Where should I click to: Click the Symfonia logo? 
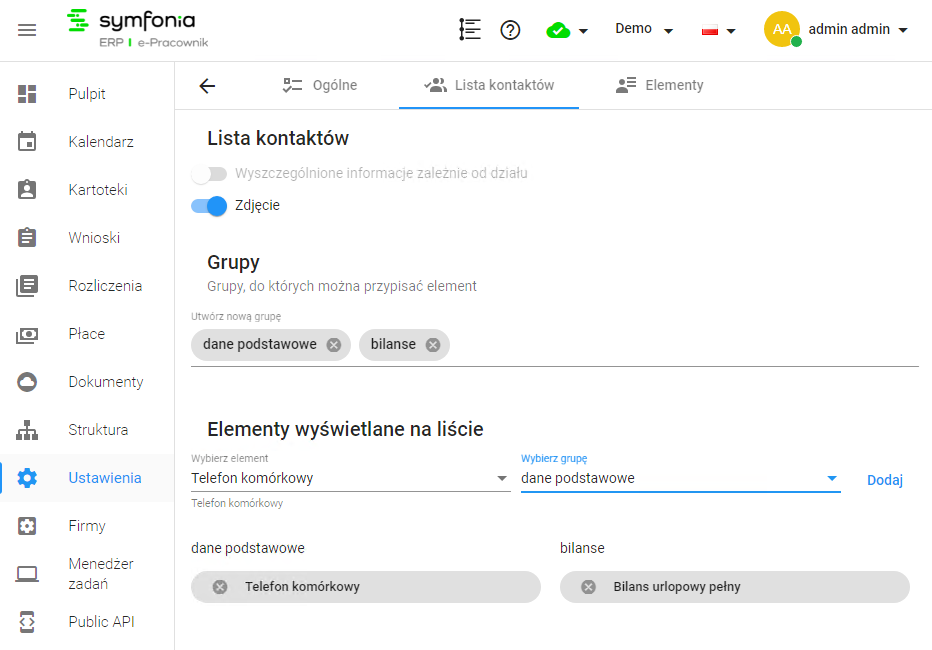[x=137, y=29]
